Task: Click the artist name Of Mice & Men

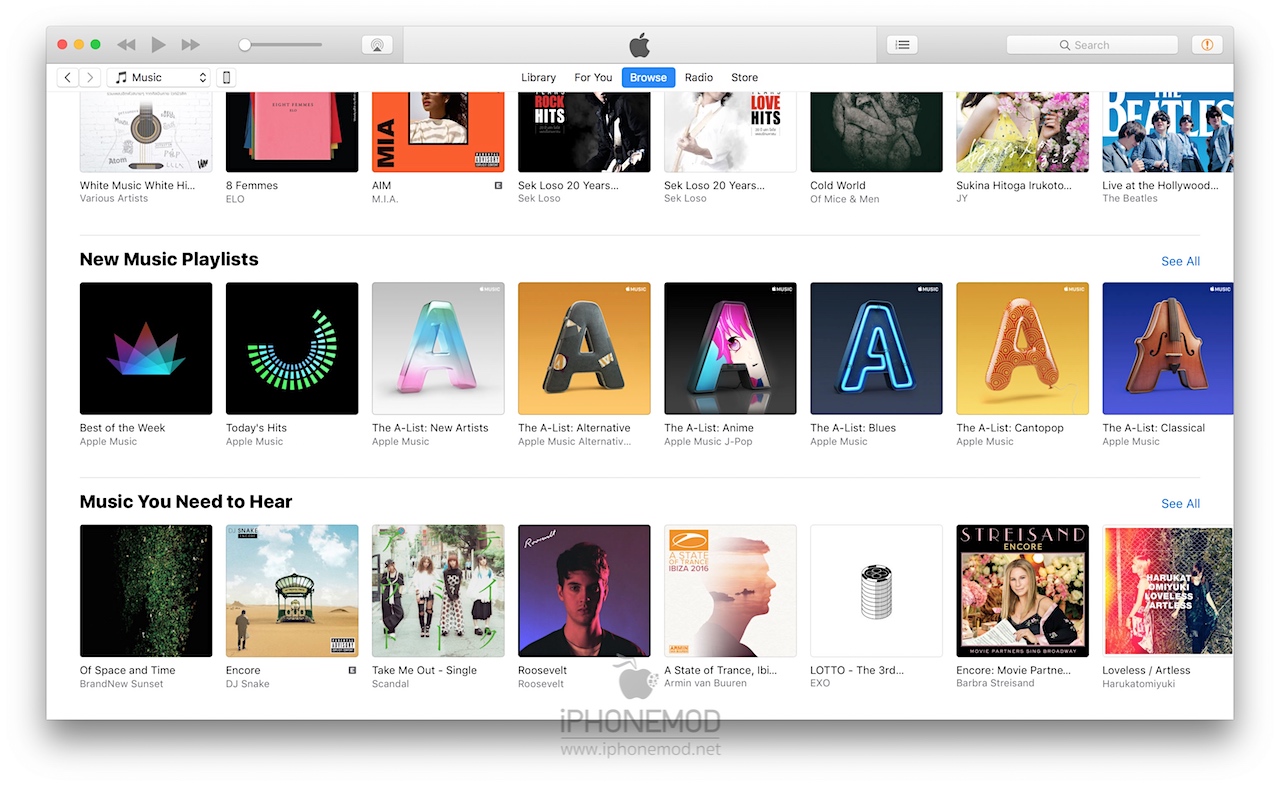Action: click(x=844, y=199)
